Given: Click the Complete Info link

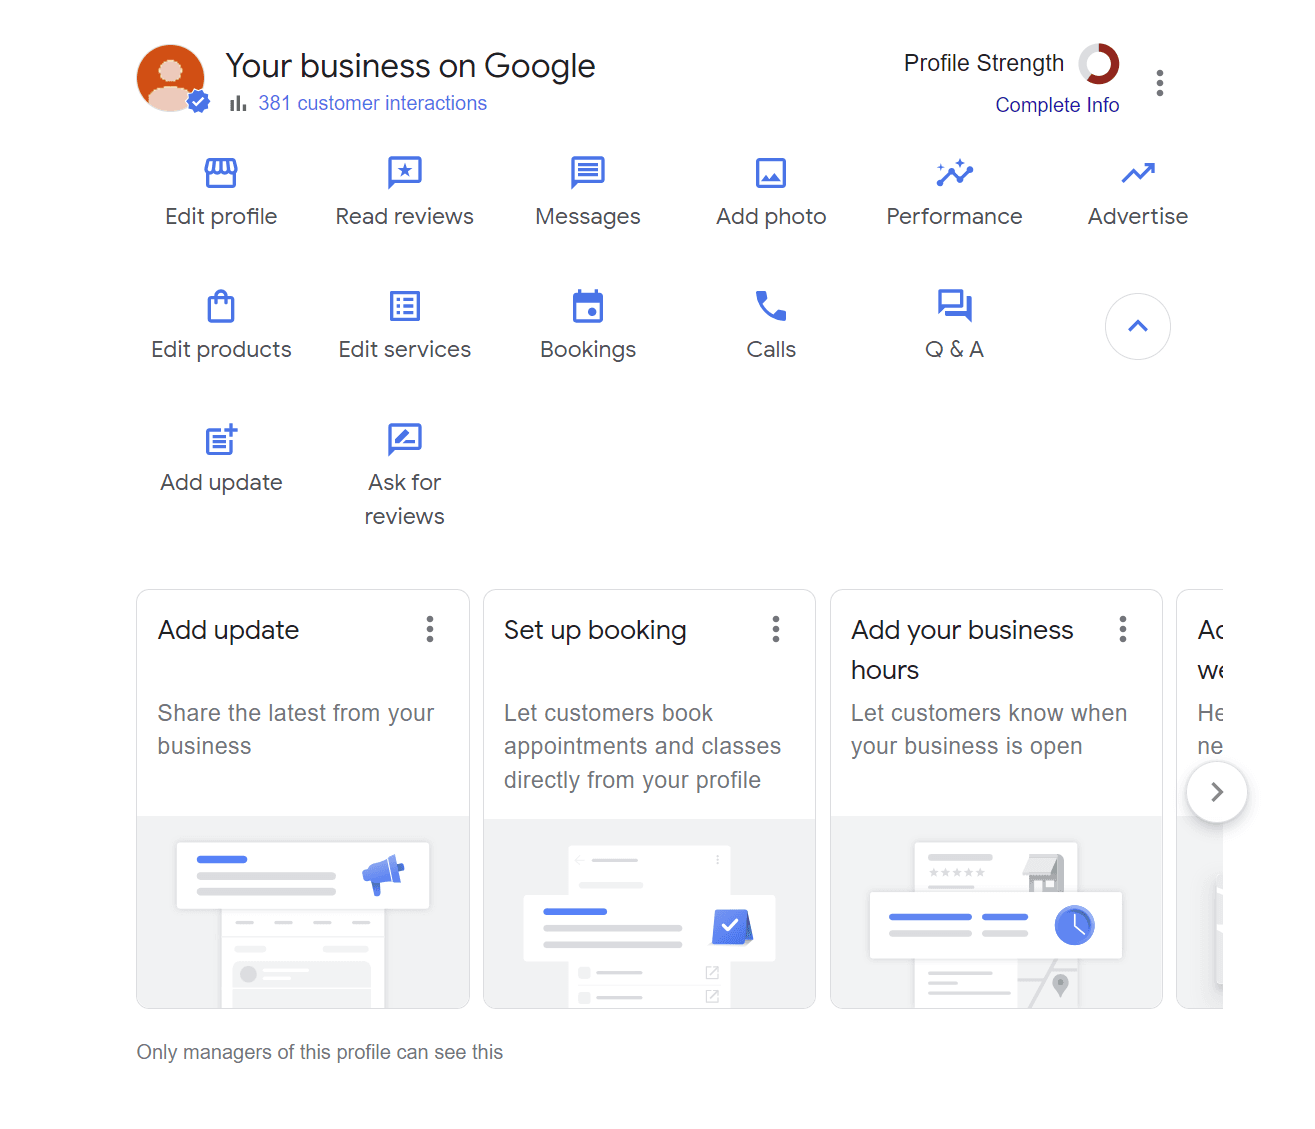Looking at the screenshot, I should pos(1056,105).
